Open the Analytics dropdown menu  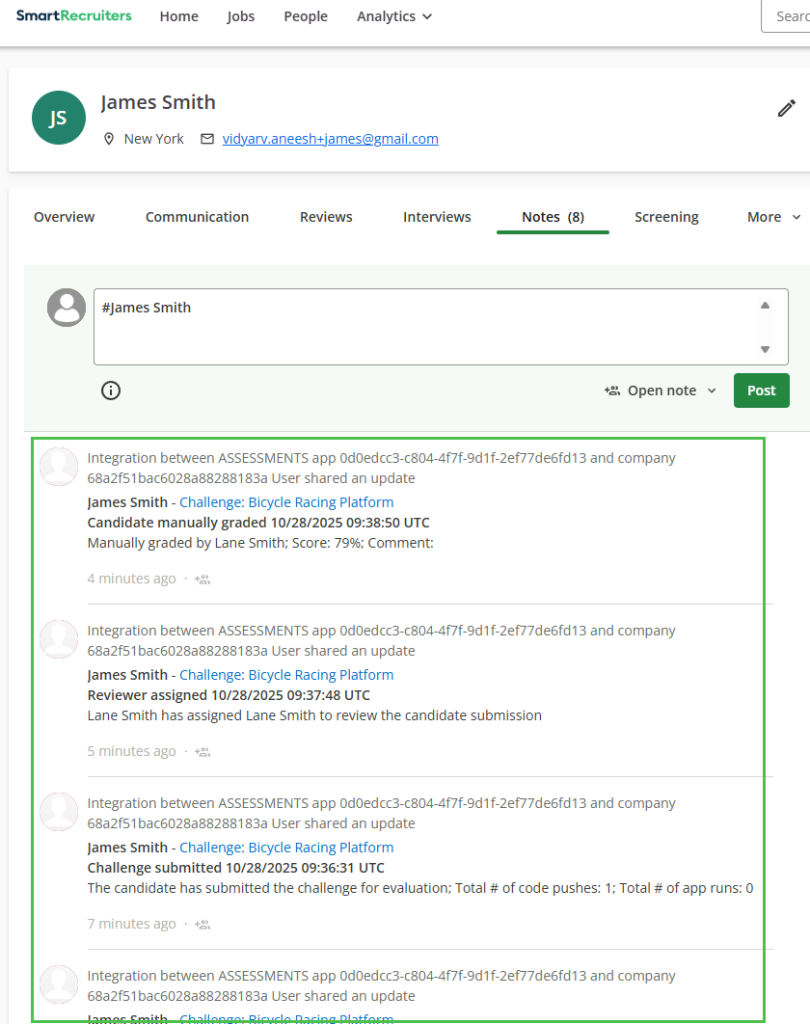point(394,17)
